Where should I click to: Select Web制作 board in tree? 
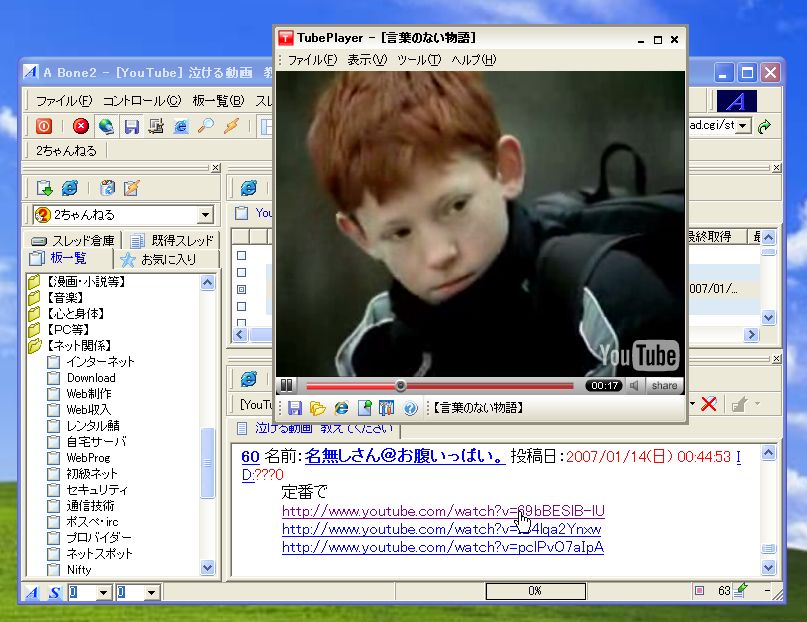pos(89,394)
